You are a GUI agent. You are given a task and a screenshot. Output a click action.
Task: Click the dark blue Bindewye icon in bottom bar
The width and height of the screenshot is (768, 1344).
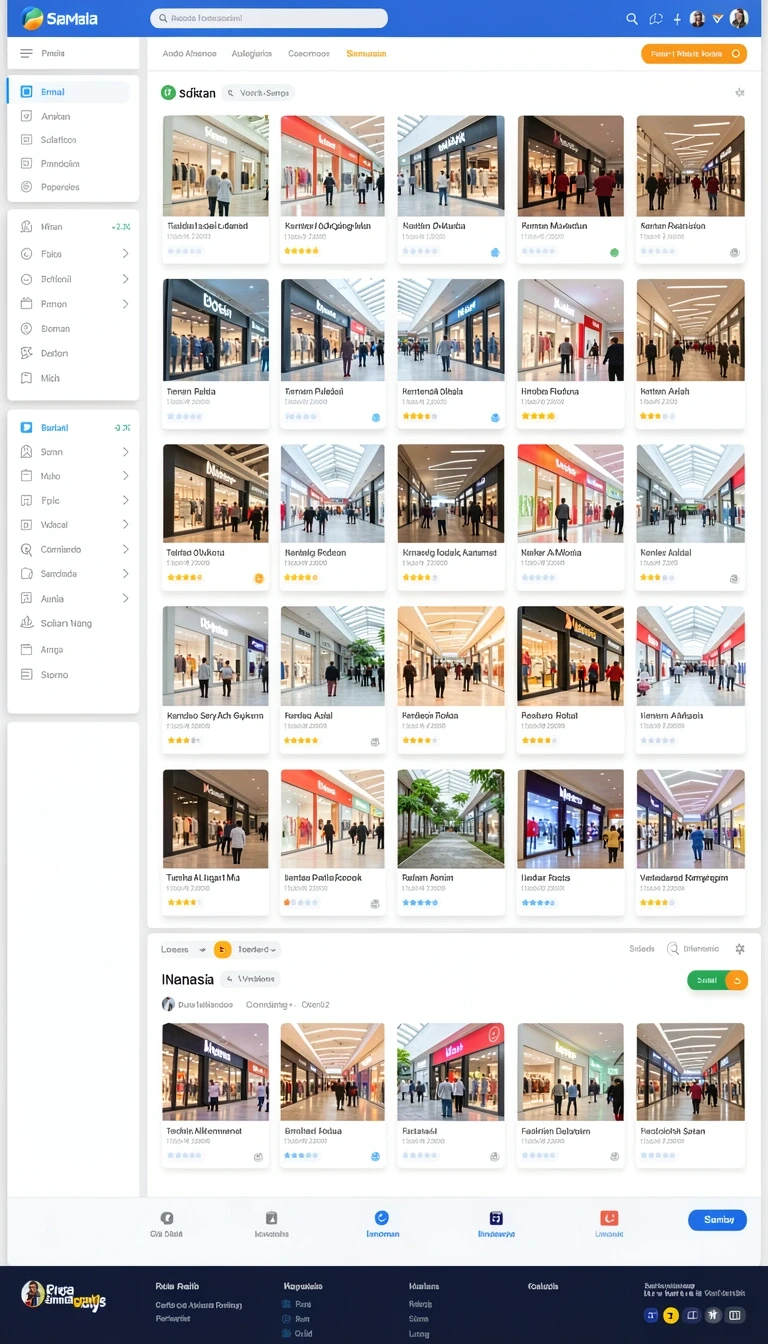click(496, 1218)
